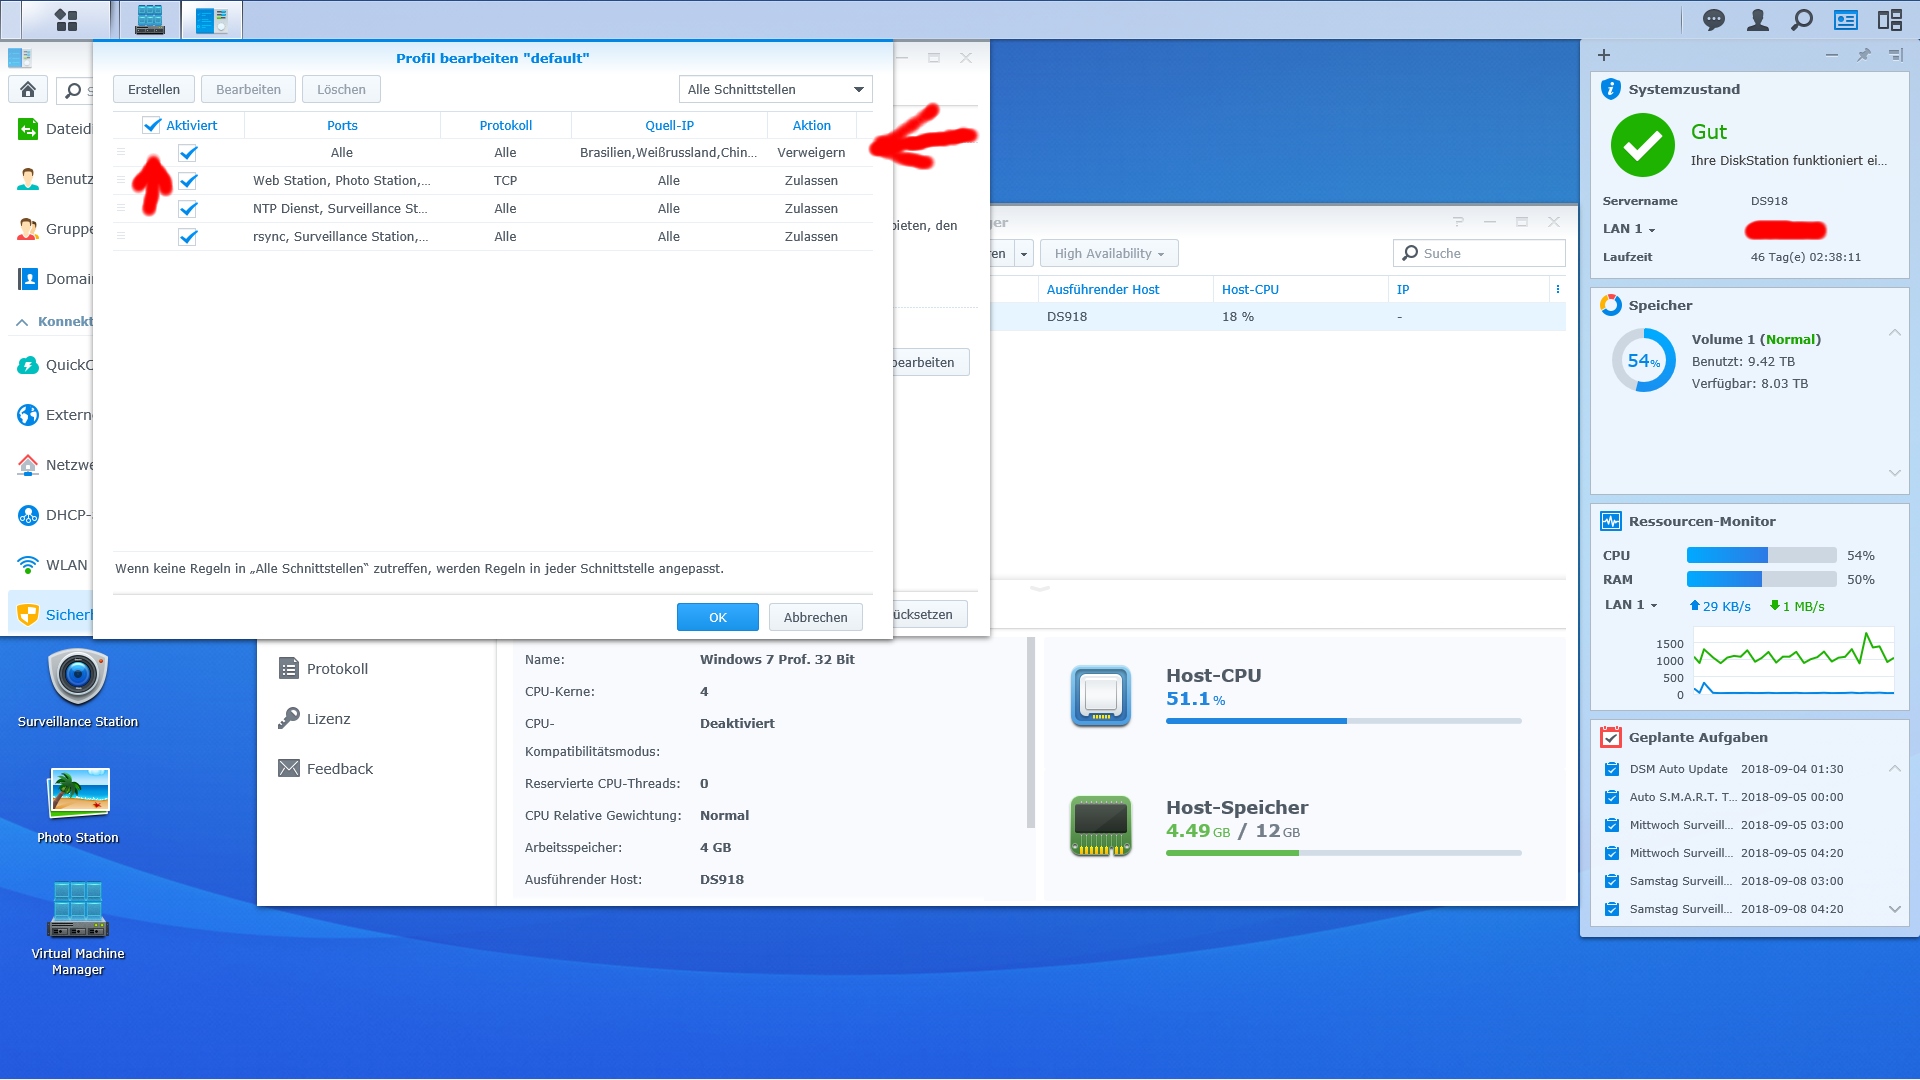Expand the High Availability dropdown
This screenshot has height=1080, width=1920.
coord(1108,254)
